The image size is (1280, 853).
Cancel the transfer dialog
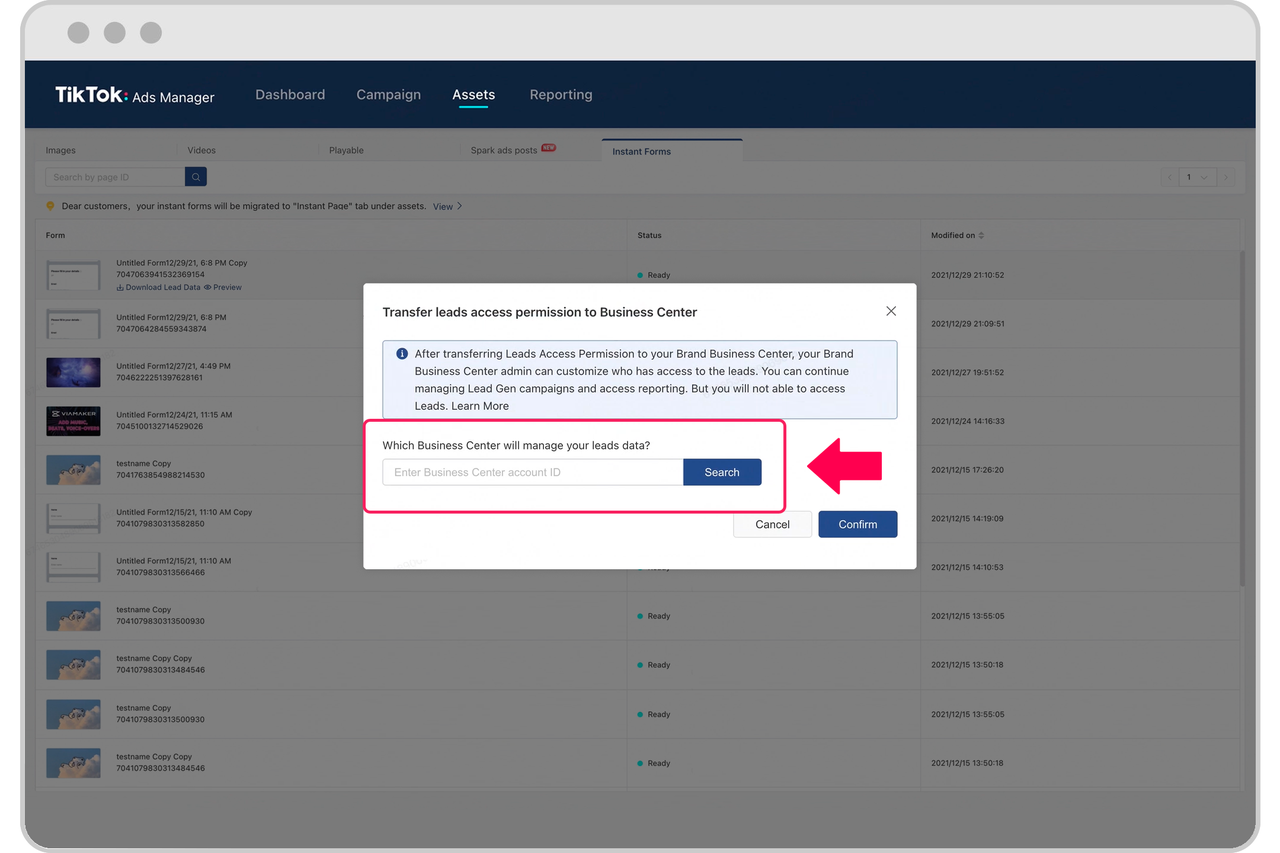click(x=772, y=524)
